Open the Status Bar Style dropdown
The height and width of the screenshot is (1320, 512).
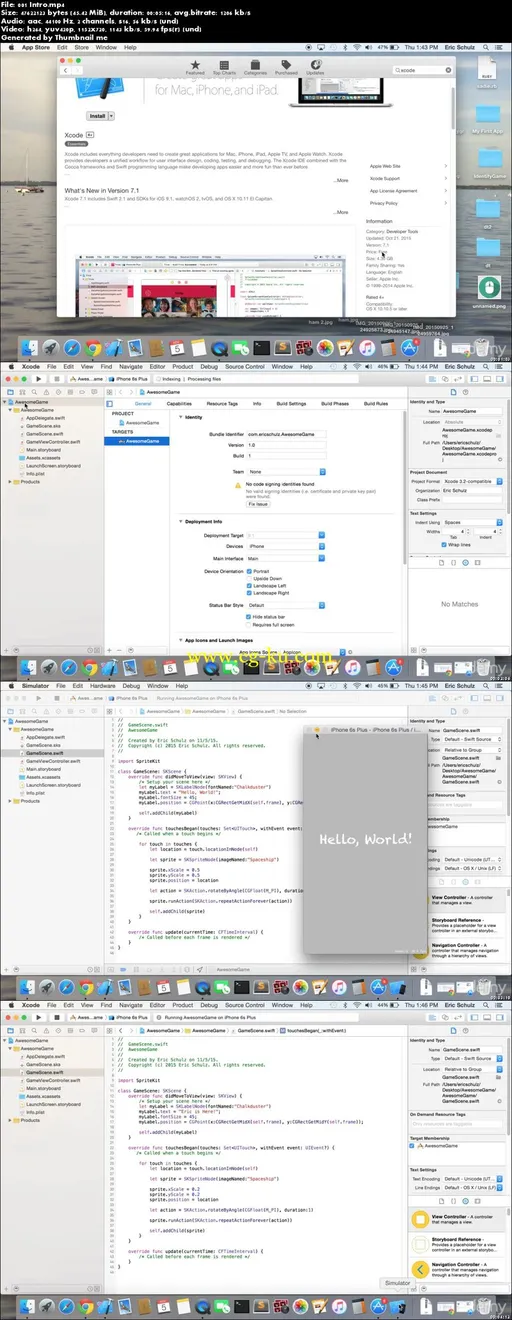(287, 605)
